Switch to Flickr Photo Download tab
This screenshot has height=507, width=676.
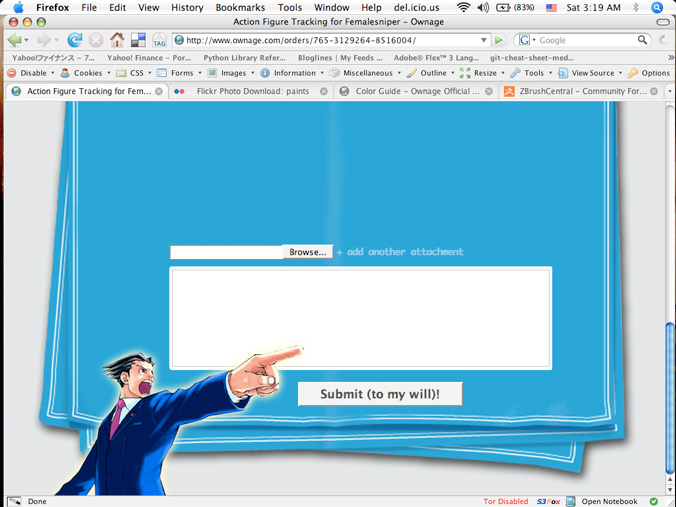click(x=251, y=91)
